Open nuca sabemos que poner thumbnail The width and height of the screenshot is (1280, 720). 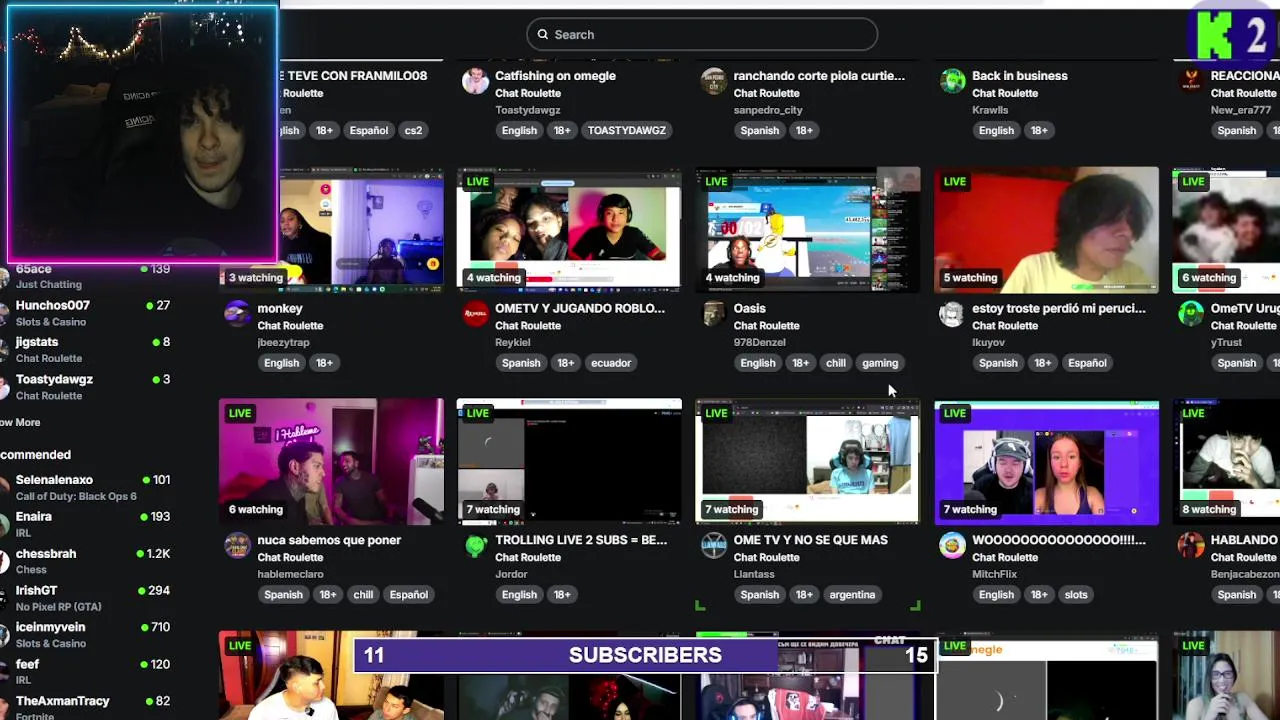331,461
